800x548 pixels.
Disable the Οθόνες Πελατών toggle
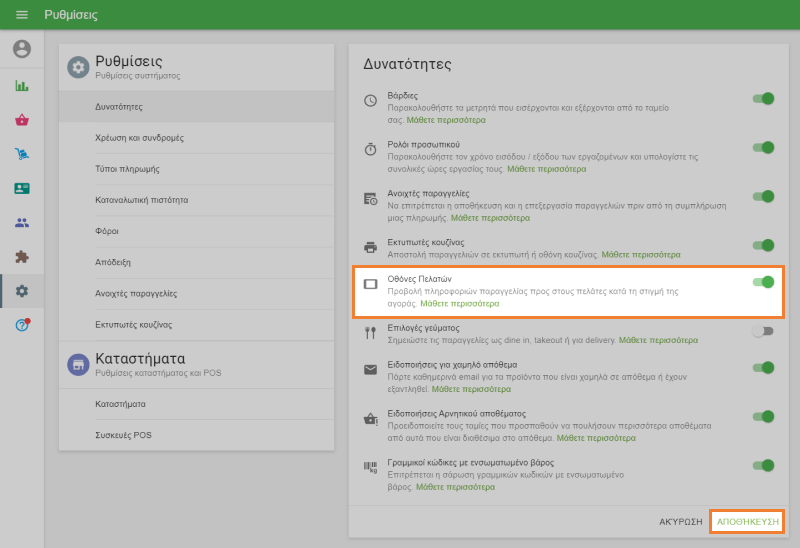pyautogui.click(x=763, y=282)
